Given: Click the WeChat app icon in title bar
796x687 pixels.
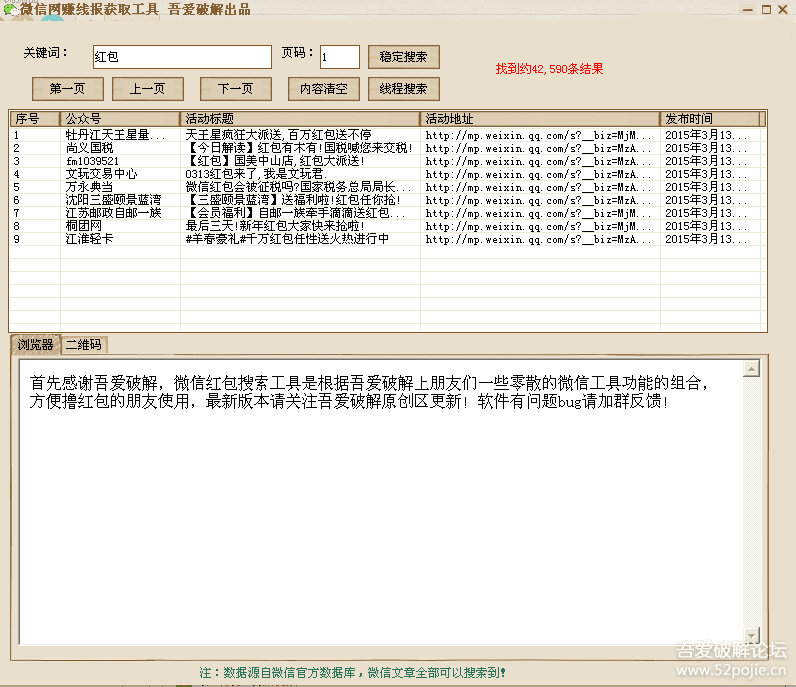Looking at the screenshot, I should (10, 10).
